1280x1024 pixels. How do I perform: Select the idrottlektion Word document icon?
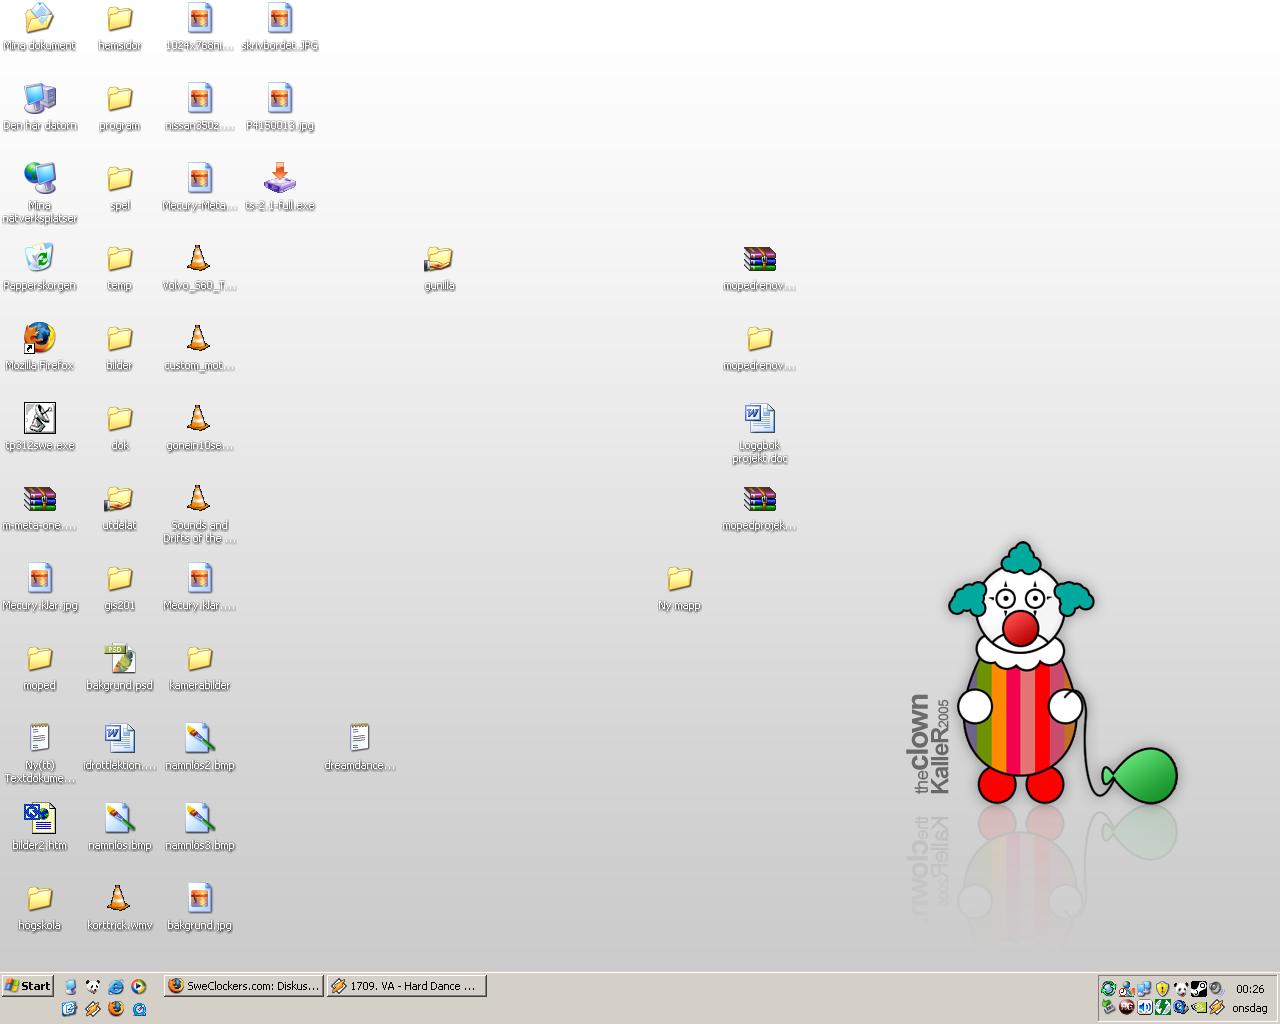tap(119, 746)
